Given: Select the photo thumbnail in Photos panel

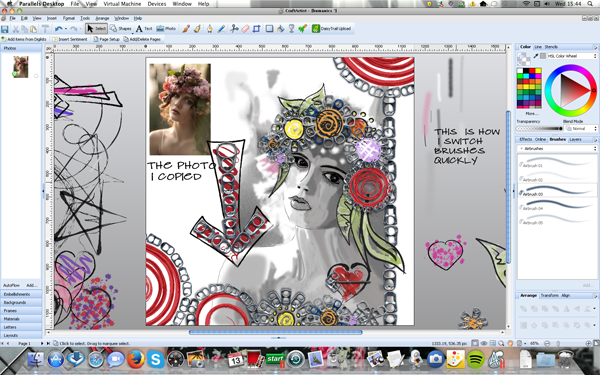Looking at the screenshot, I should [x=21, y=67].
